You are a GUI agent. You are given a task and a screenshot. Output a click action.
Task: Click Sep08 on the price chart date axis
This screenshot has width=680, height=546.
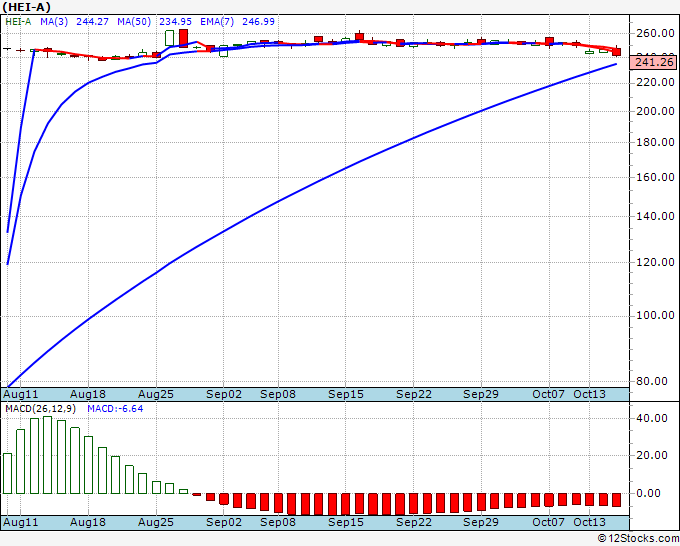tap(278, 395)
